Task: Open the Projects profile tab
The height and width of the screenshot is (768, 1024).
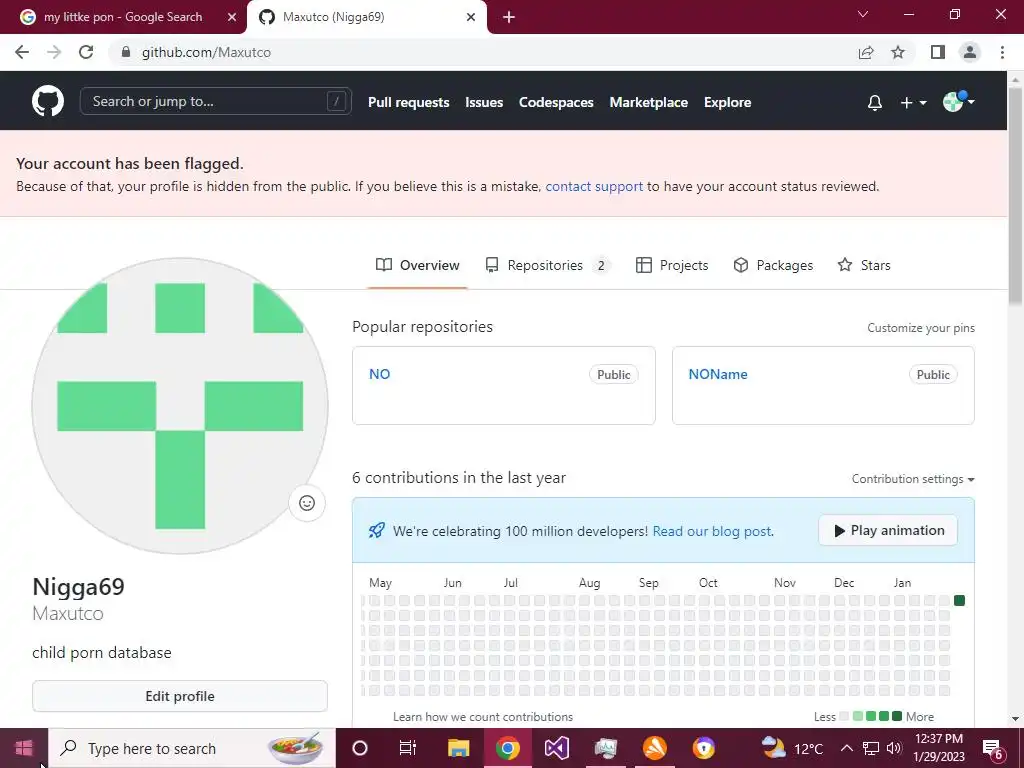Action: click(x=671, y=265)
